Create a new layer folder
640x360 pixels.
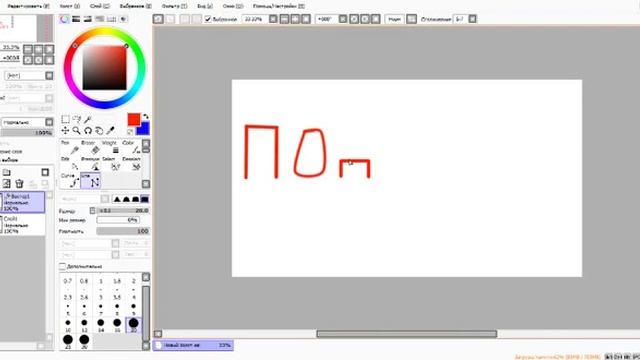[7, 172]
